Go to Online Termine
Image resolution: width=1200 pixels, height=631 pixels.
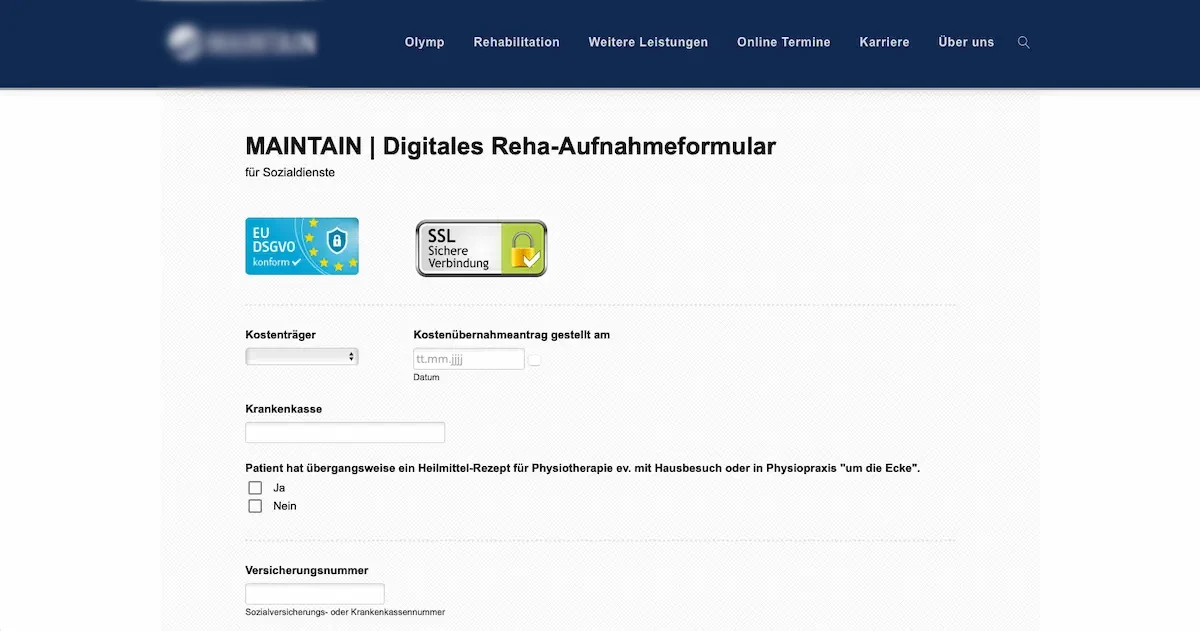pos(784,42)
